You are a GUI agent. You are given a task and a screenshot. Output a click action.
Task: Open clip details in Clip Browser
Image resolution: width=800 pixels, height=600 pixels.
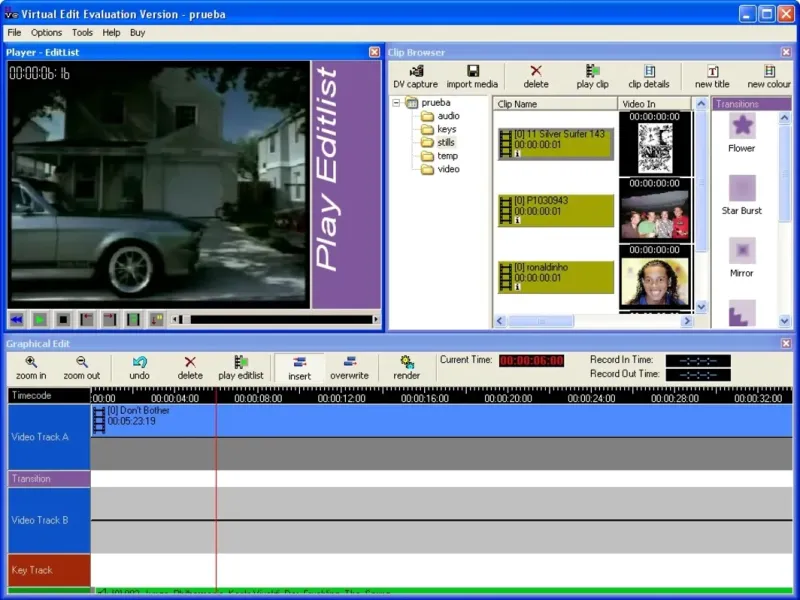point(648,71)
